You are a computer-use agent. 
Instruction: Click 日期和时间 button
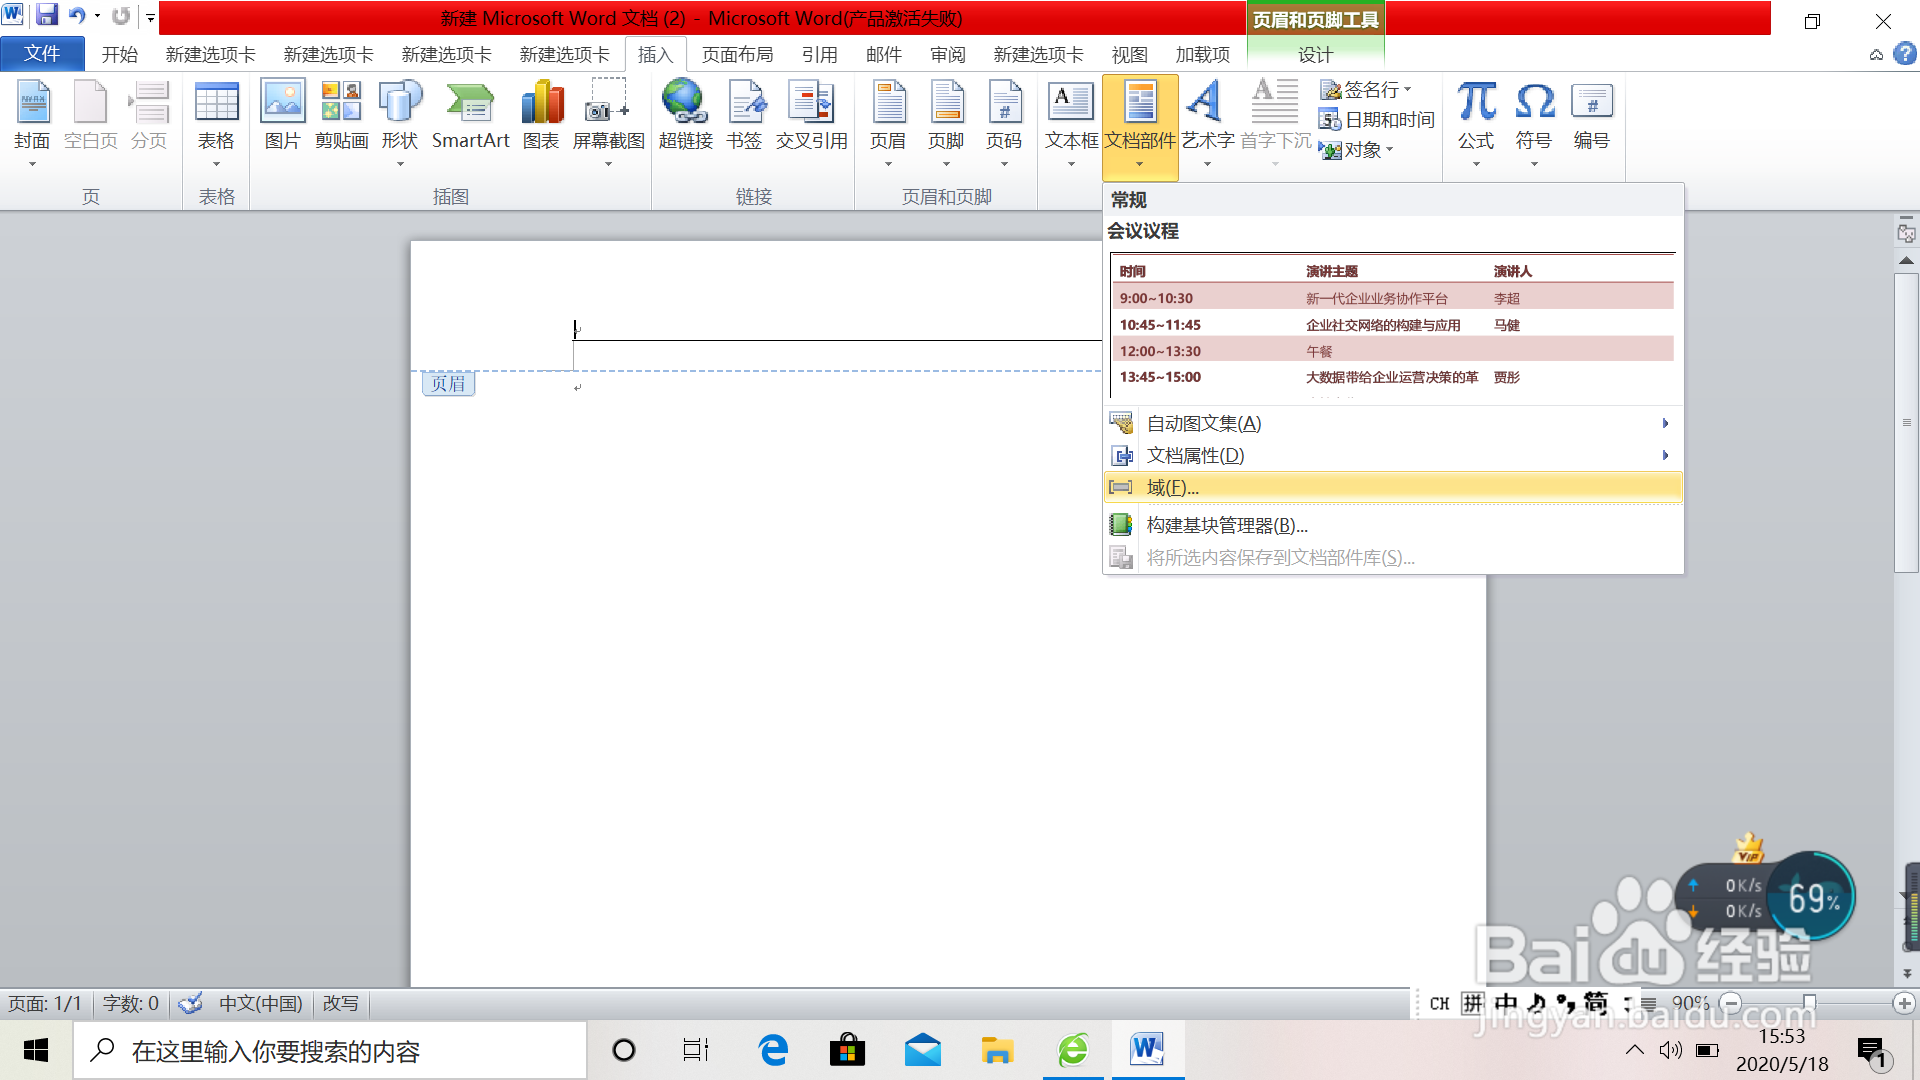(x=1377, y=120)
